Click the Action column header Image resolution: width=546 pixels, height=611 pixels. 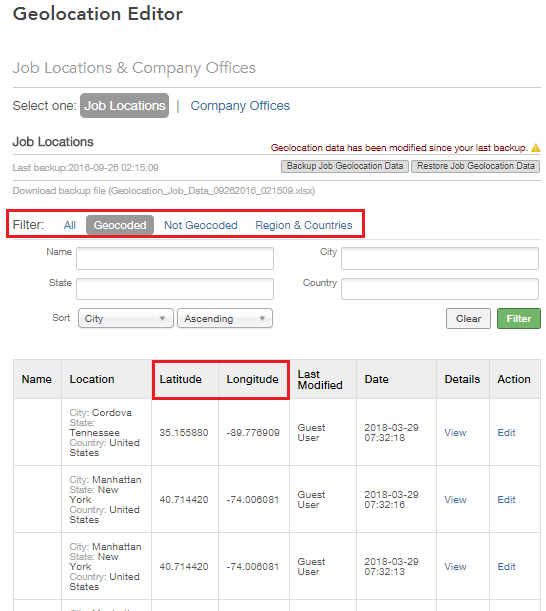click(x=514, y=379)
